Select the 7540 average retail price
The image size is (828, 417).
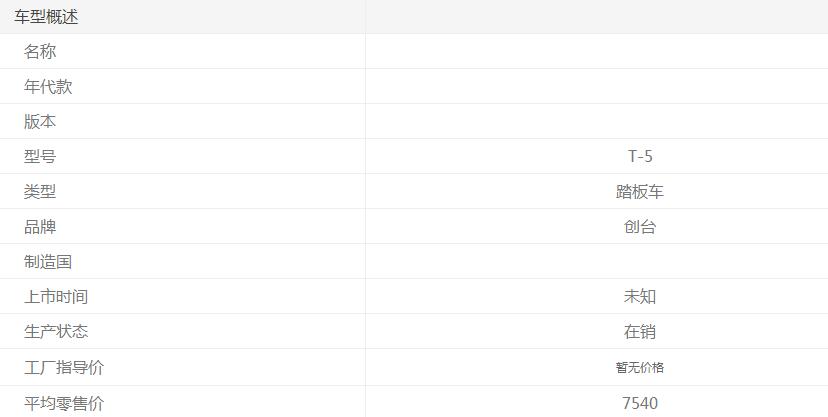coord(640,404)
